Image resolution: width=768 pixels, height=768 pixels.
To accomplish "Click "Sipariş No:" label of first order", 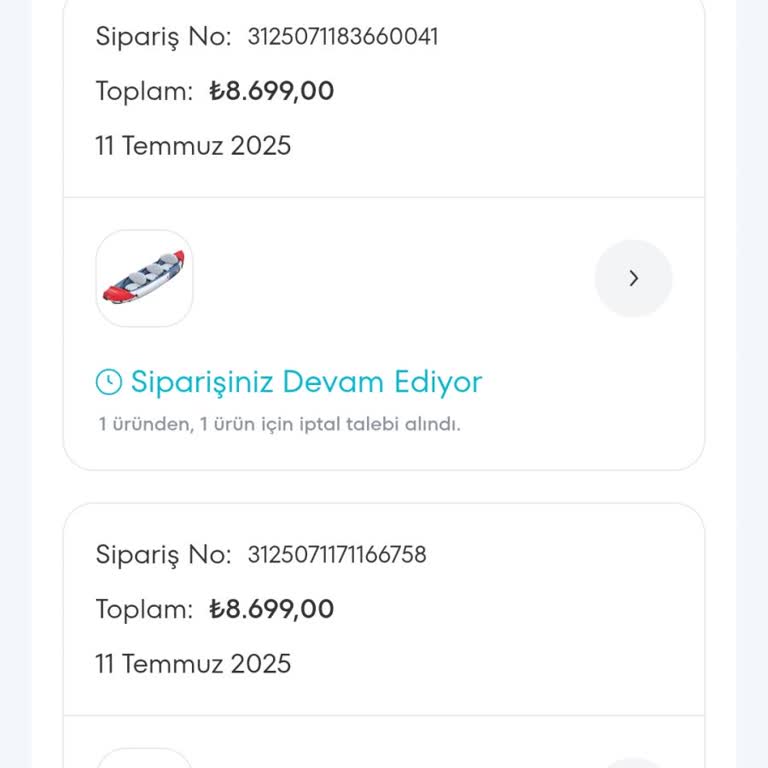I will (x=163, y=37).
